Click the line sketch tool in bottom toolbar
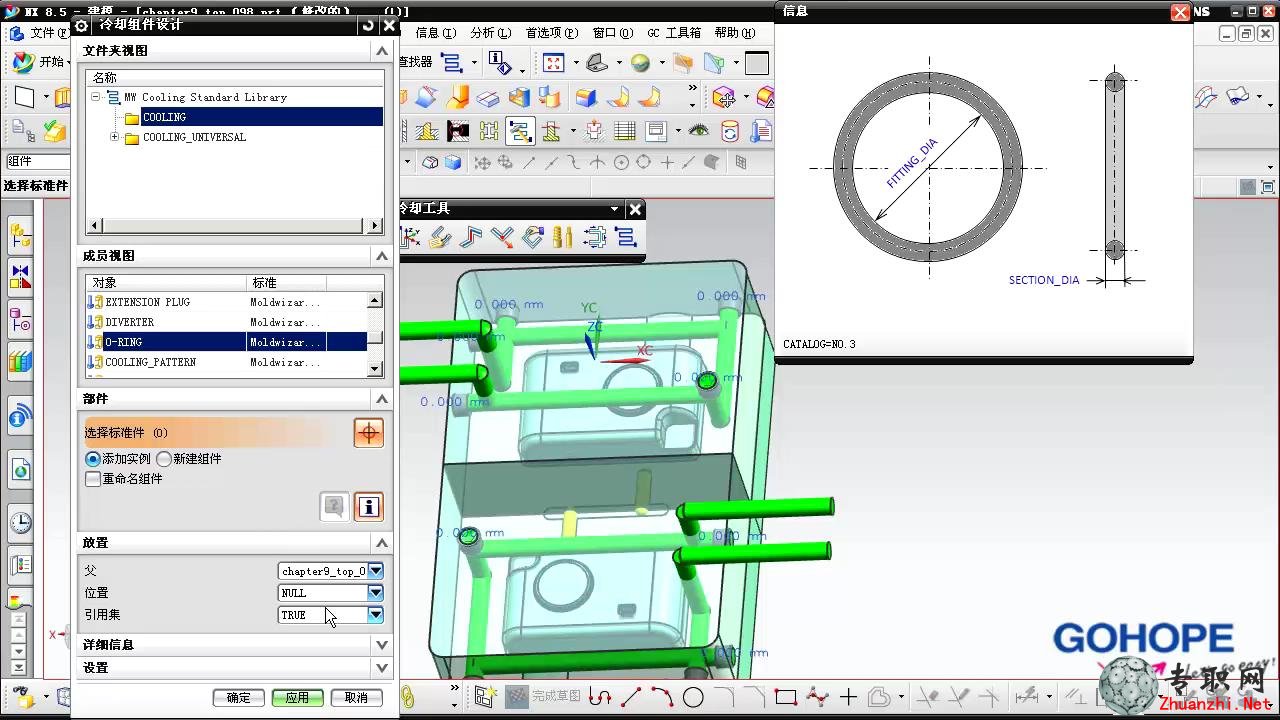1280x720 pixels. (x=631, y=697)
